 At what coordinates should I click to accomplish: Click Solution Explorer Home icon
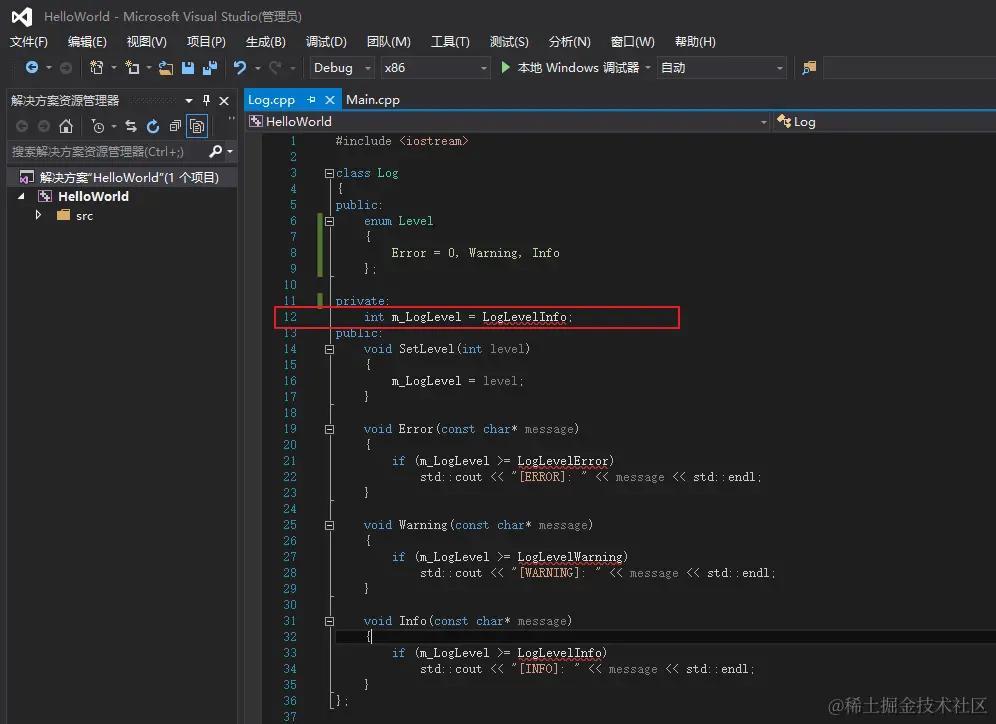coord(66,127)
